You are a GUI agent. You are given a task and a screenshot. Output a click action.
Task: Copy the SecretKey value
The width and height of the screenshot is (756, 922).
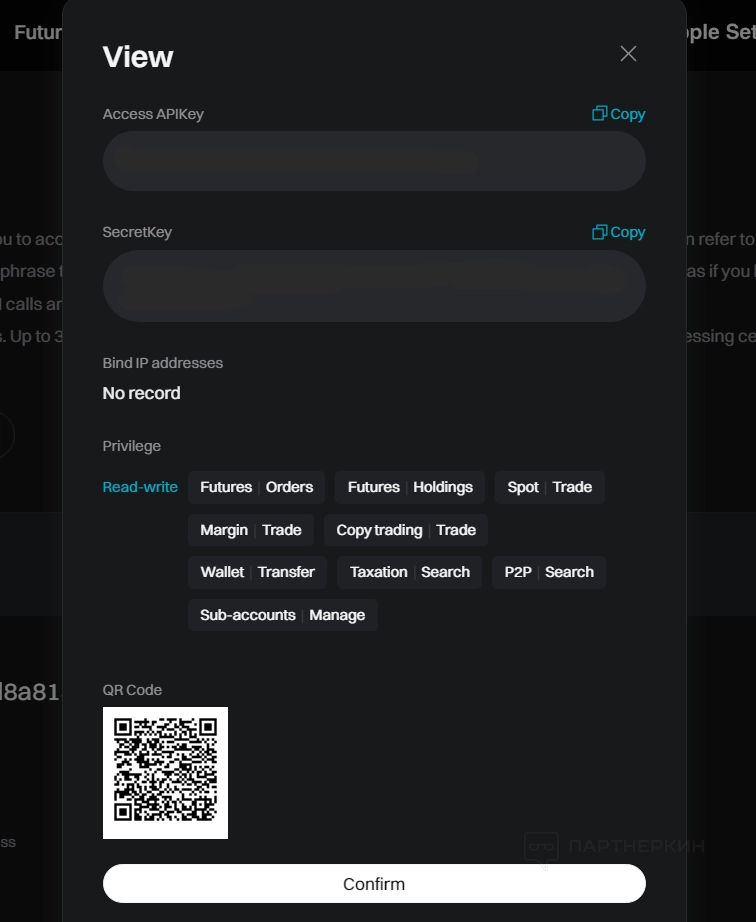coord(618,232)
